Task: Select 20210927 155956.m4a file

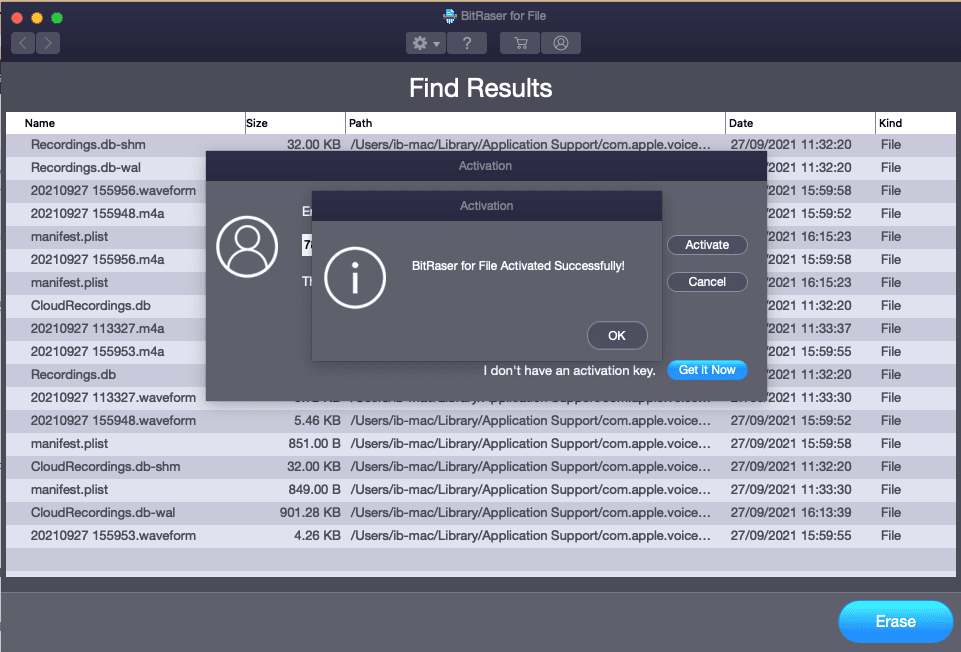Action: (x=97, y=259)
